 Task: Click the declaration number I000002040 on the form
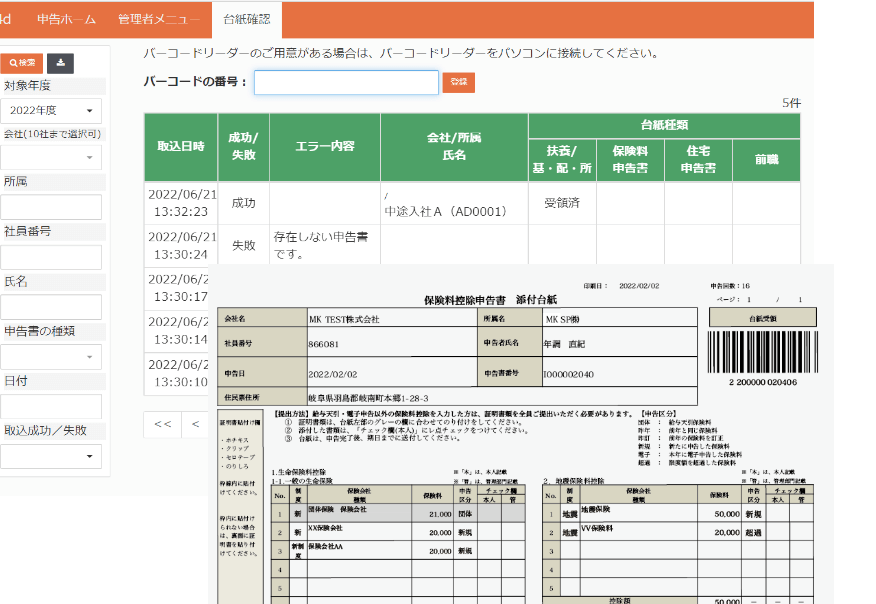[x=569, y=374]
